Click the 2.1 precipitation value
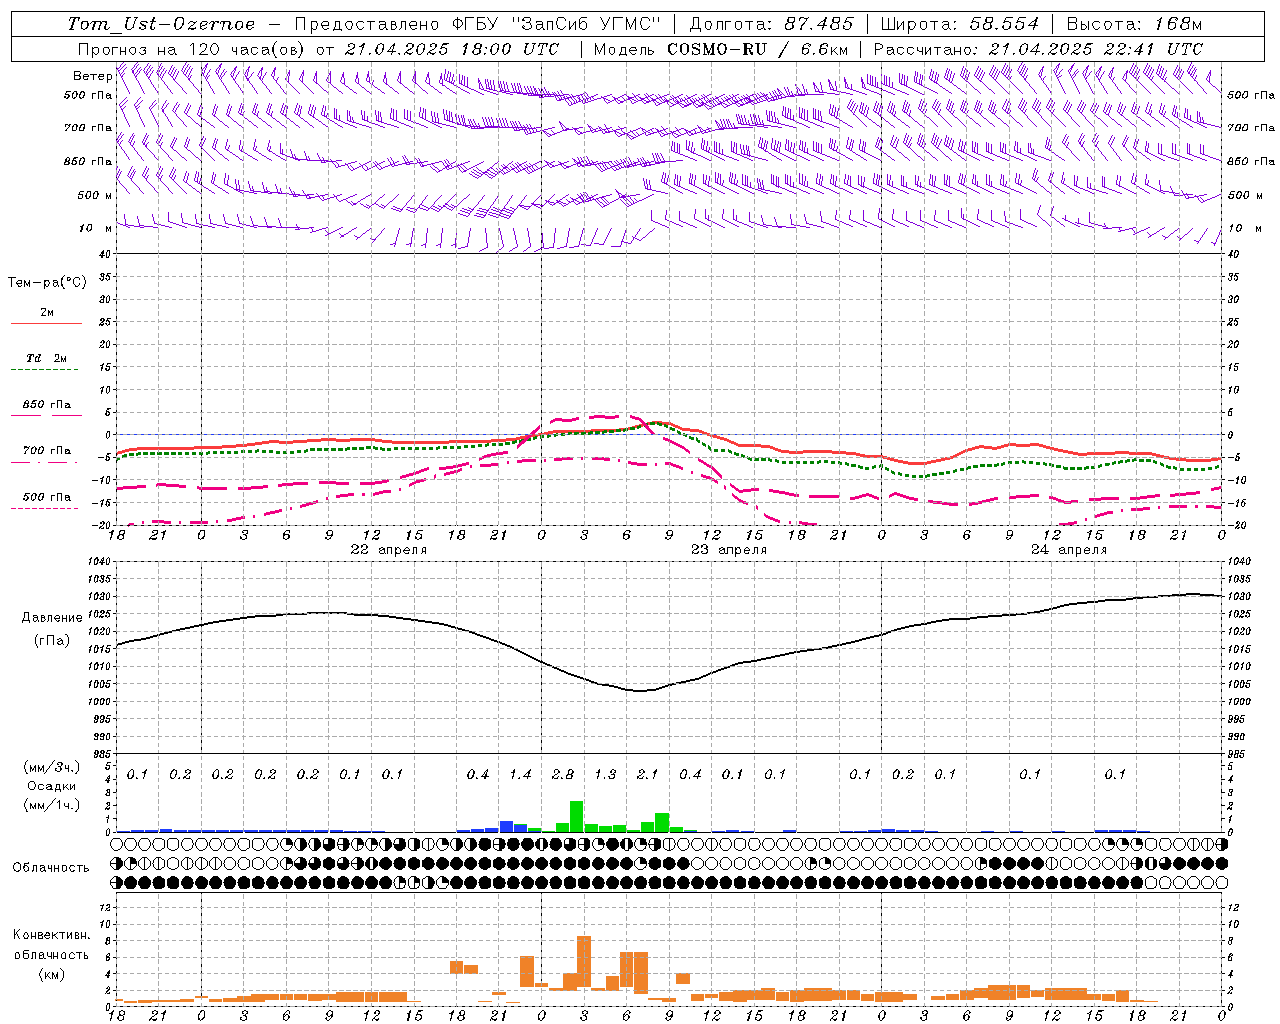 [648, 774]
